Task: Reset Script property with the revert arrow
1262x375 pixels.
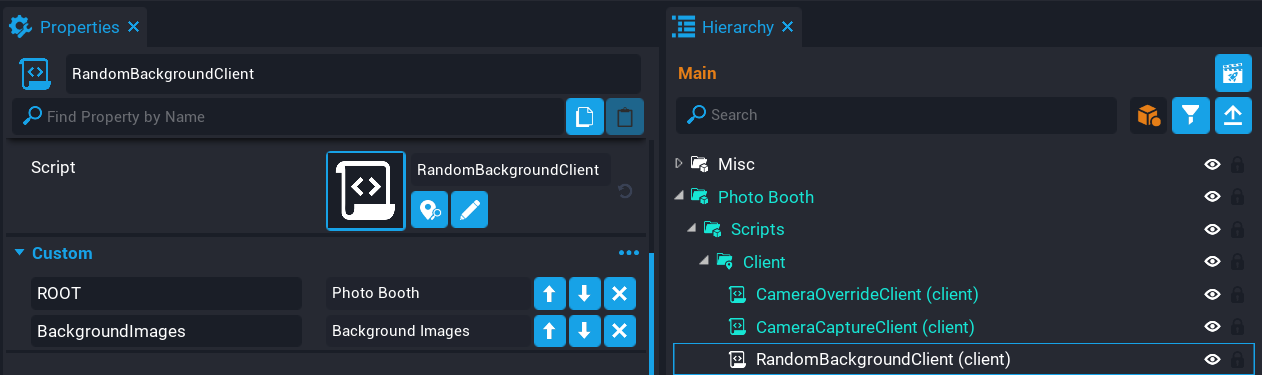Action: (x=625, y=190)
